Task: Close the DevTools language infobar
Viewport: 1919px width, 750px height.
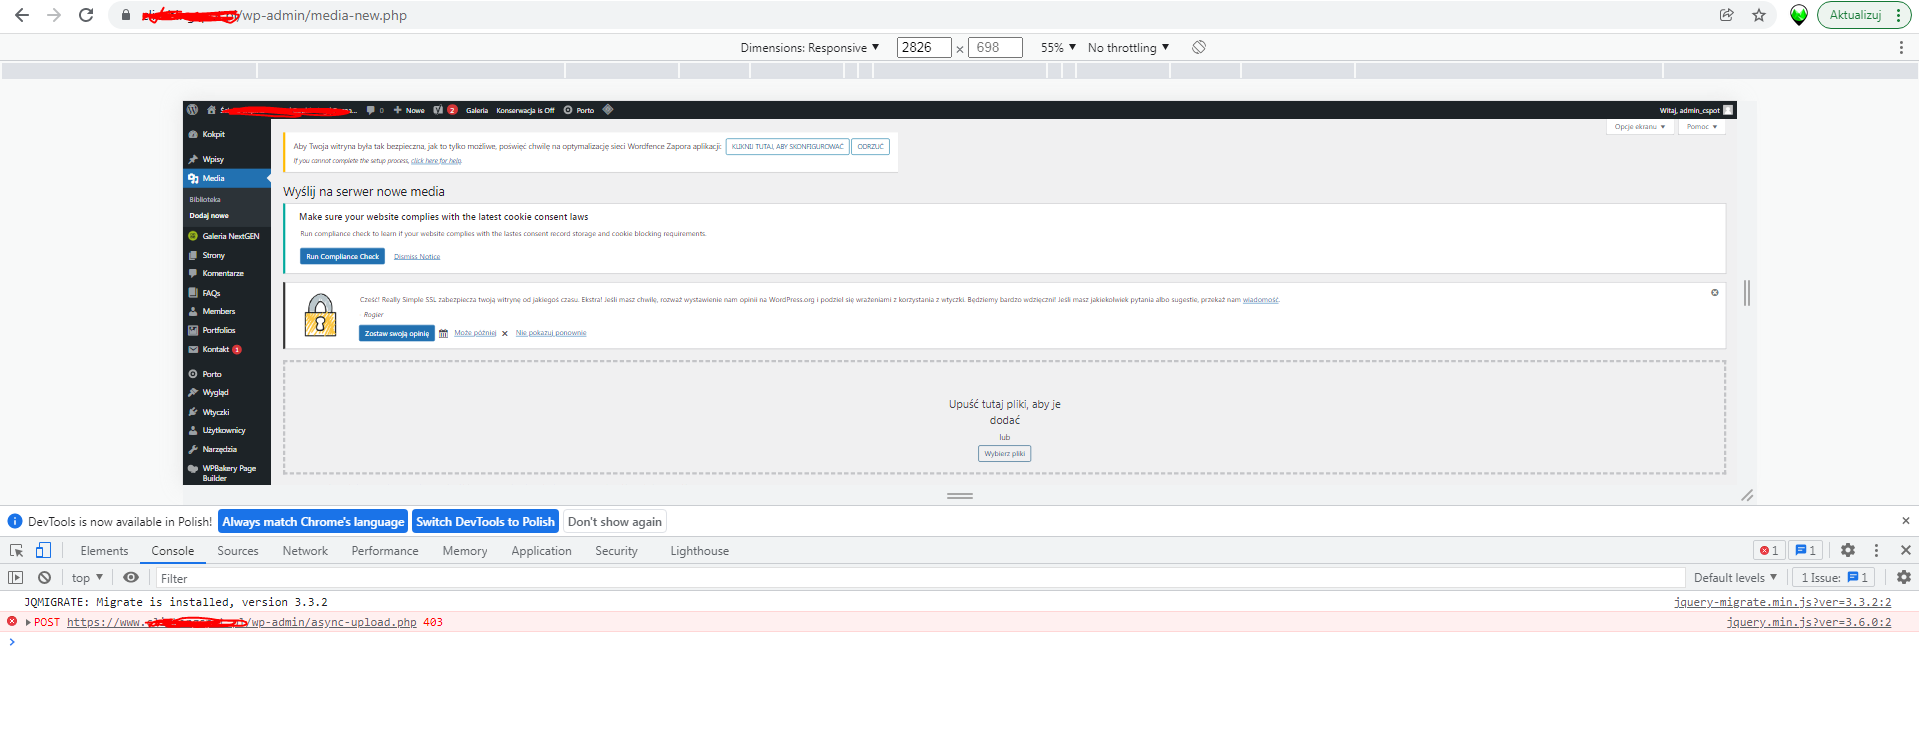Action: pyautogui.click(x=1905, y=521)
